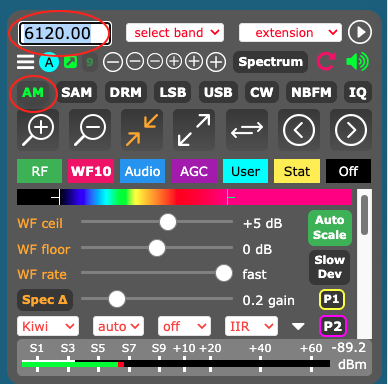Click the second circled plus icon
The width and height of the screenshot is (388, 384).
tap(194, 62)
